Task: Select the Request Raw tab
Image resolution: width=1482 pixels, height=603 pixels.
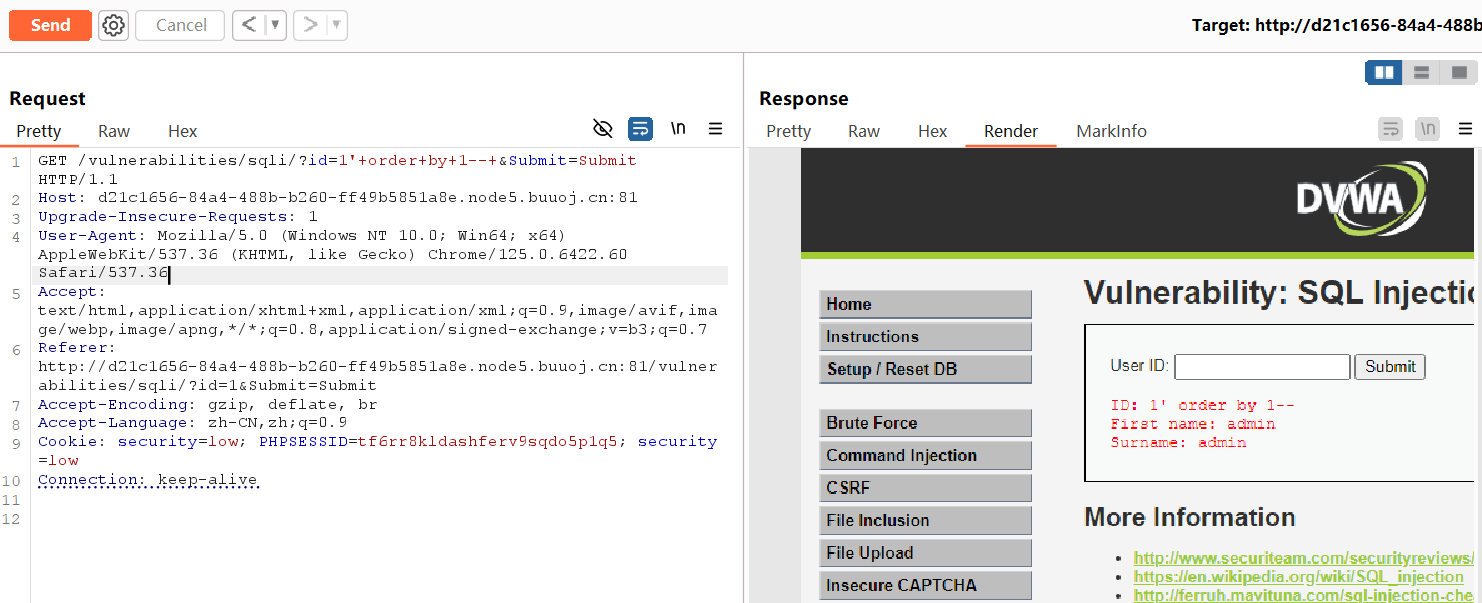Action: 114,131
